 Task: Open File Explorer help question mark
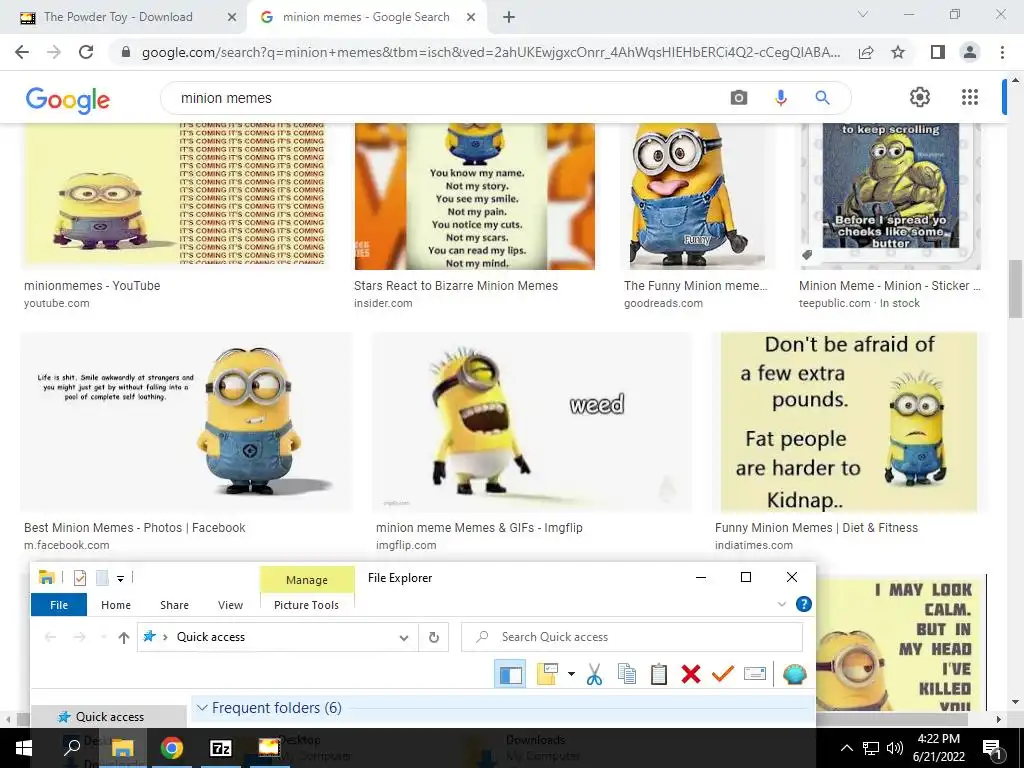804,604
